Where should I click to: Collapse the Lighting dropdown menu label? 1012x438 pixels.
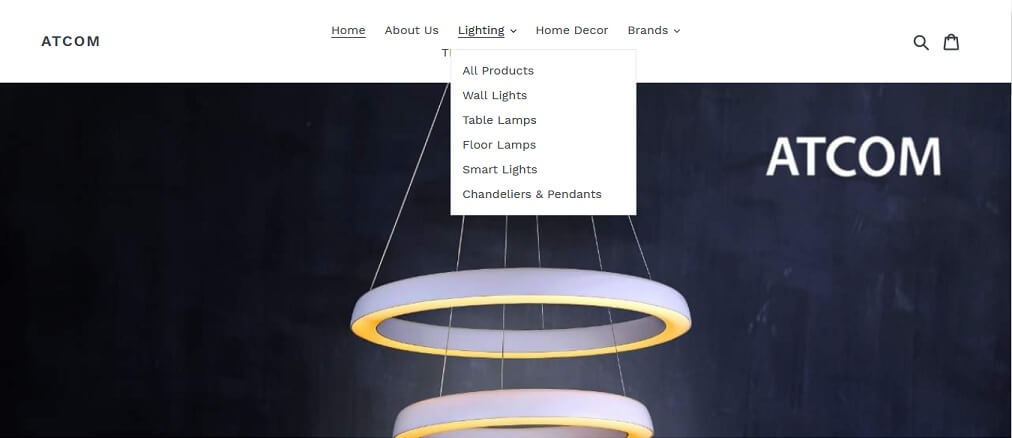pos(481,30)
